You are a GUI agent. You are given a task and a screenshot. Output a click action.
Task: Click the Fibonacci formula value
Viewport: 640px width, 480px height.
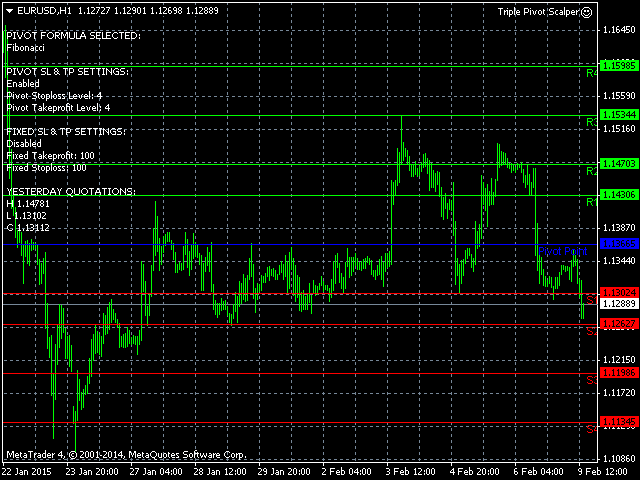click(25, 48)
